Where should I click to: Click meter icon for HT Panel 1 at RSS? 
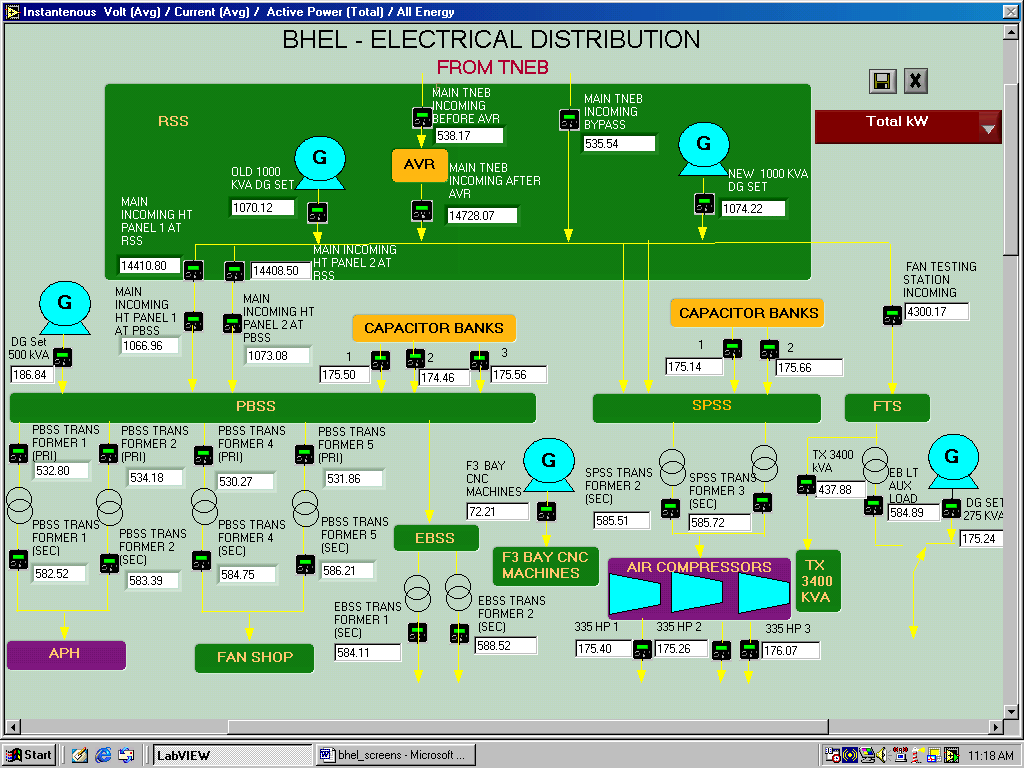(193, 270)
